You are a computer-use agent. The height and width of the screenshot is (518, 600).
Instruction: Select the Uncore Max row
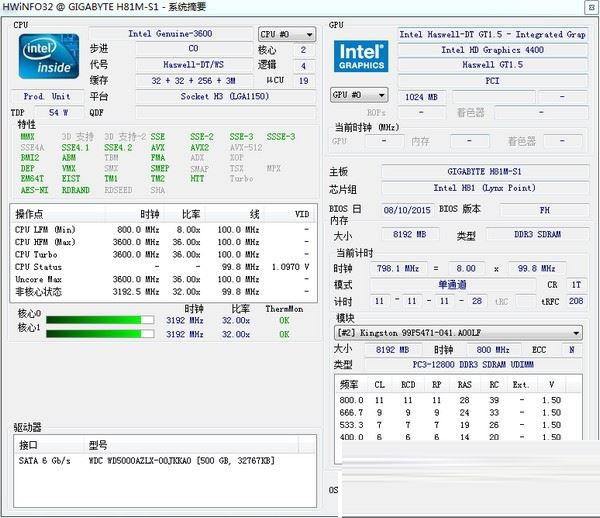coord(163,279)
